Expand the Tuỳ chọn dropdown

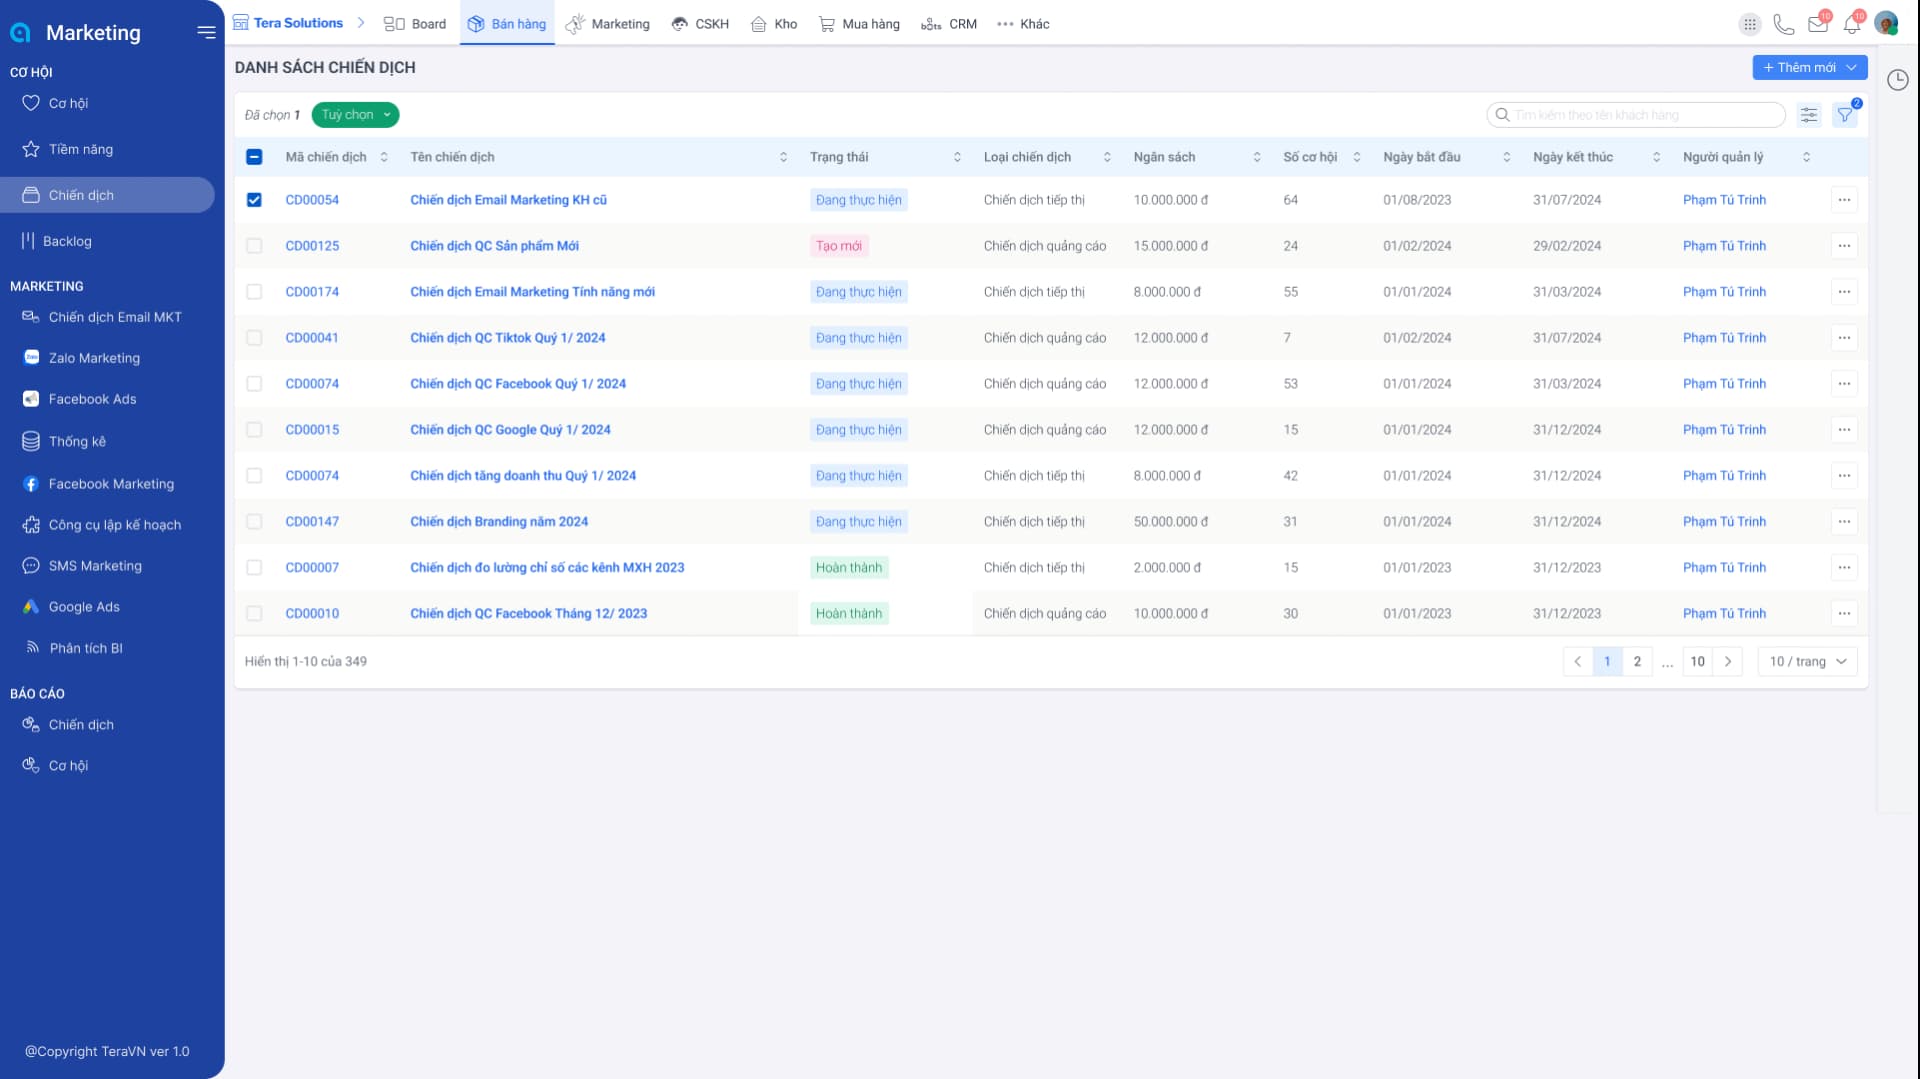tap(355, 115)
